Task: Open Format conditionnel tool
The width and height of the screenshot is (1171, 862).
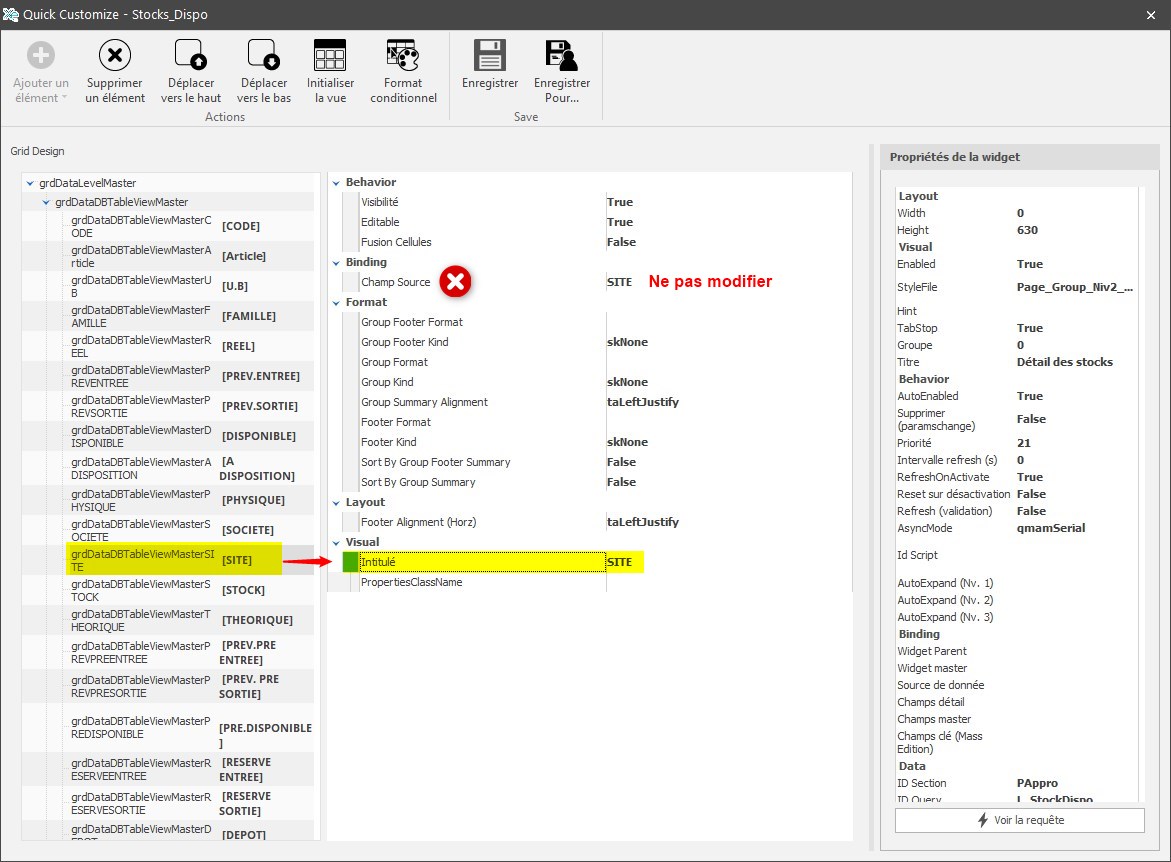Action: tap(403, 56)
